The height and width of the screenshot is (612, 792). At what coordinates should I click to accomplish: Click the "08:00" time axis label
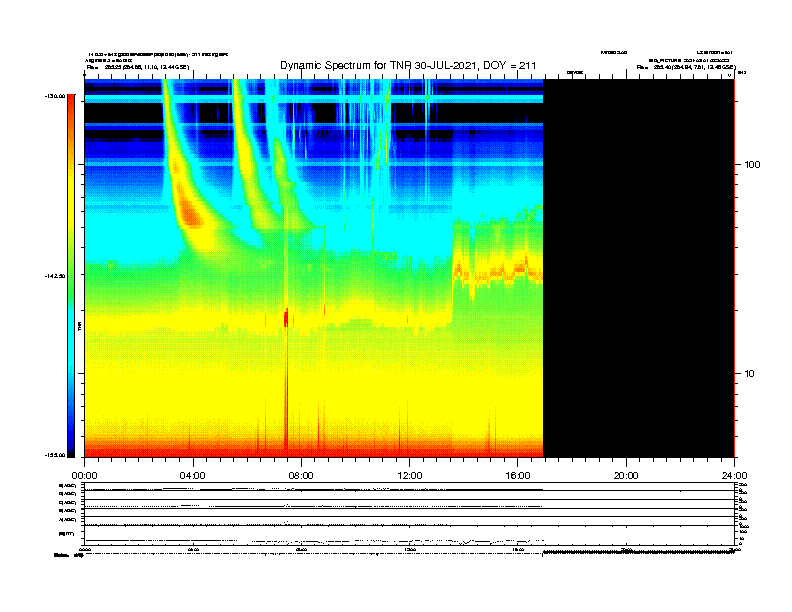301,476
